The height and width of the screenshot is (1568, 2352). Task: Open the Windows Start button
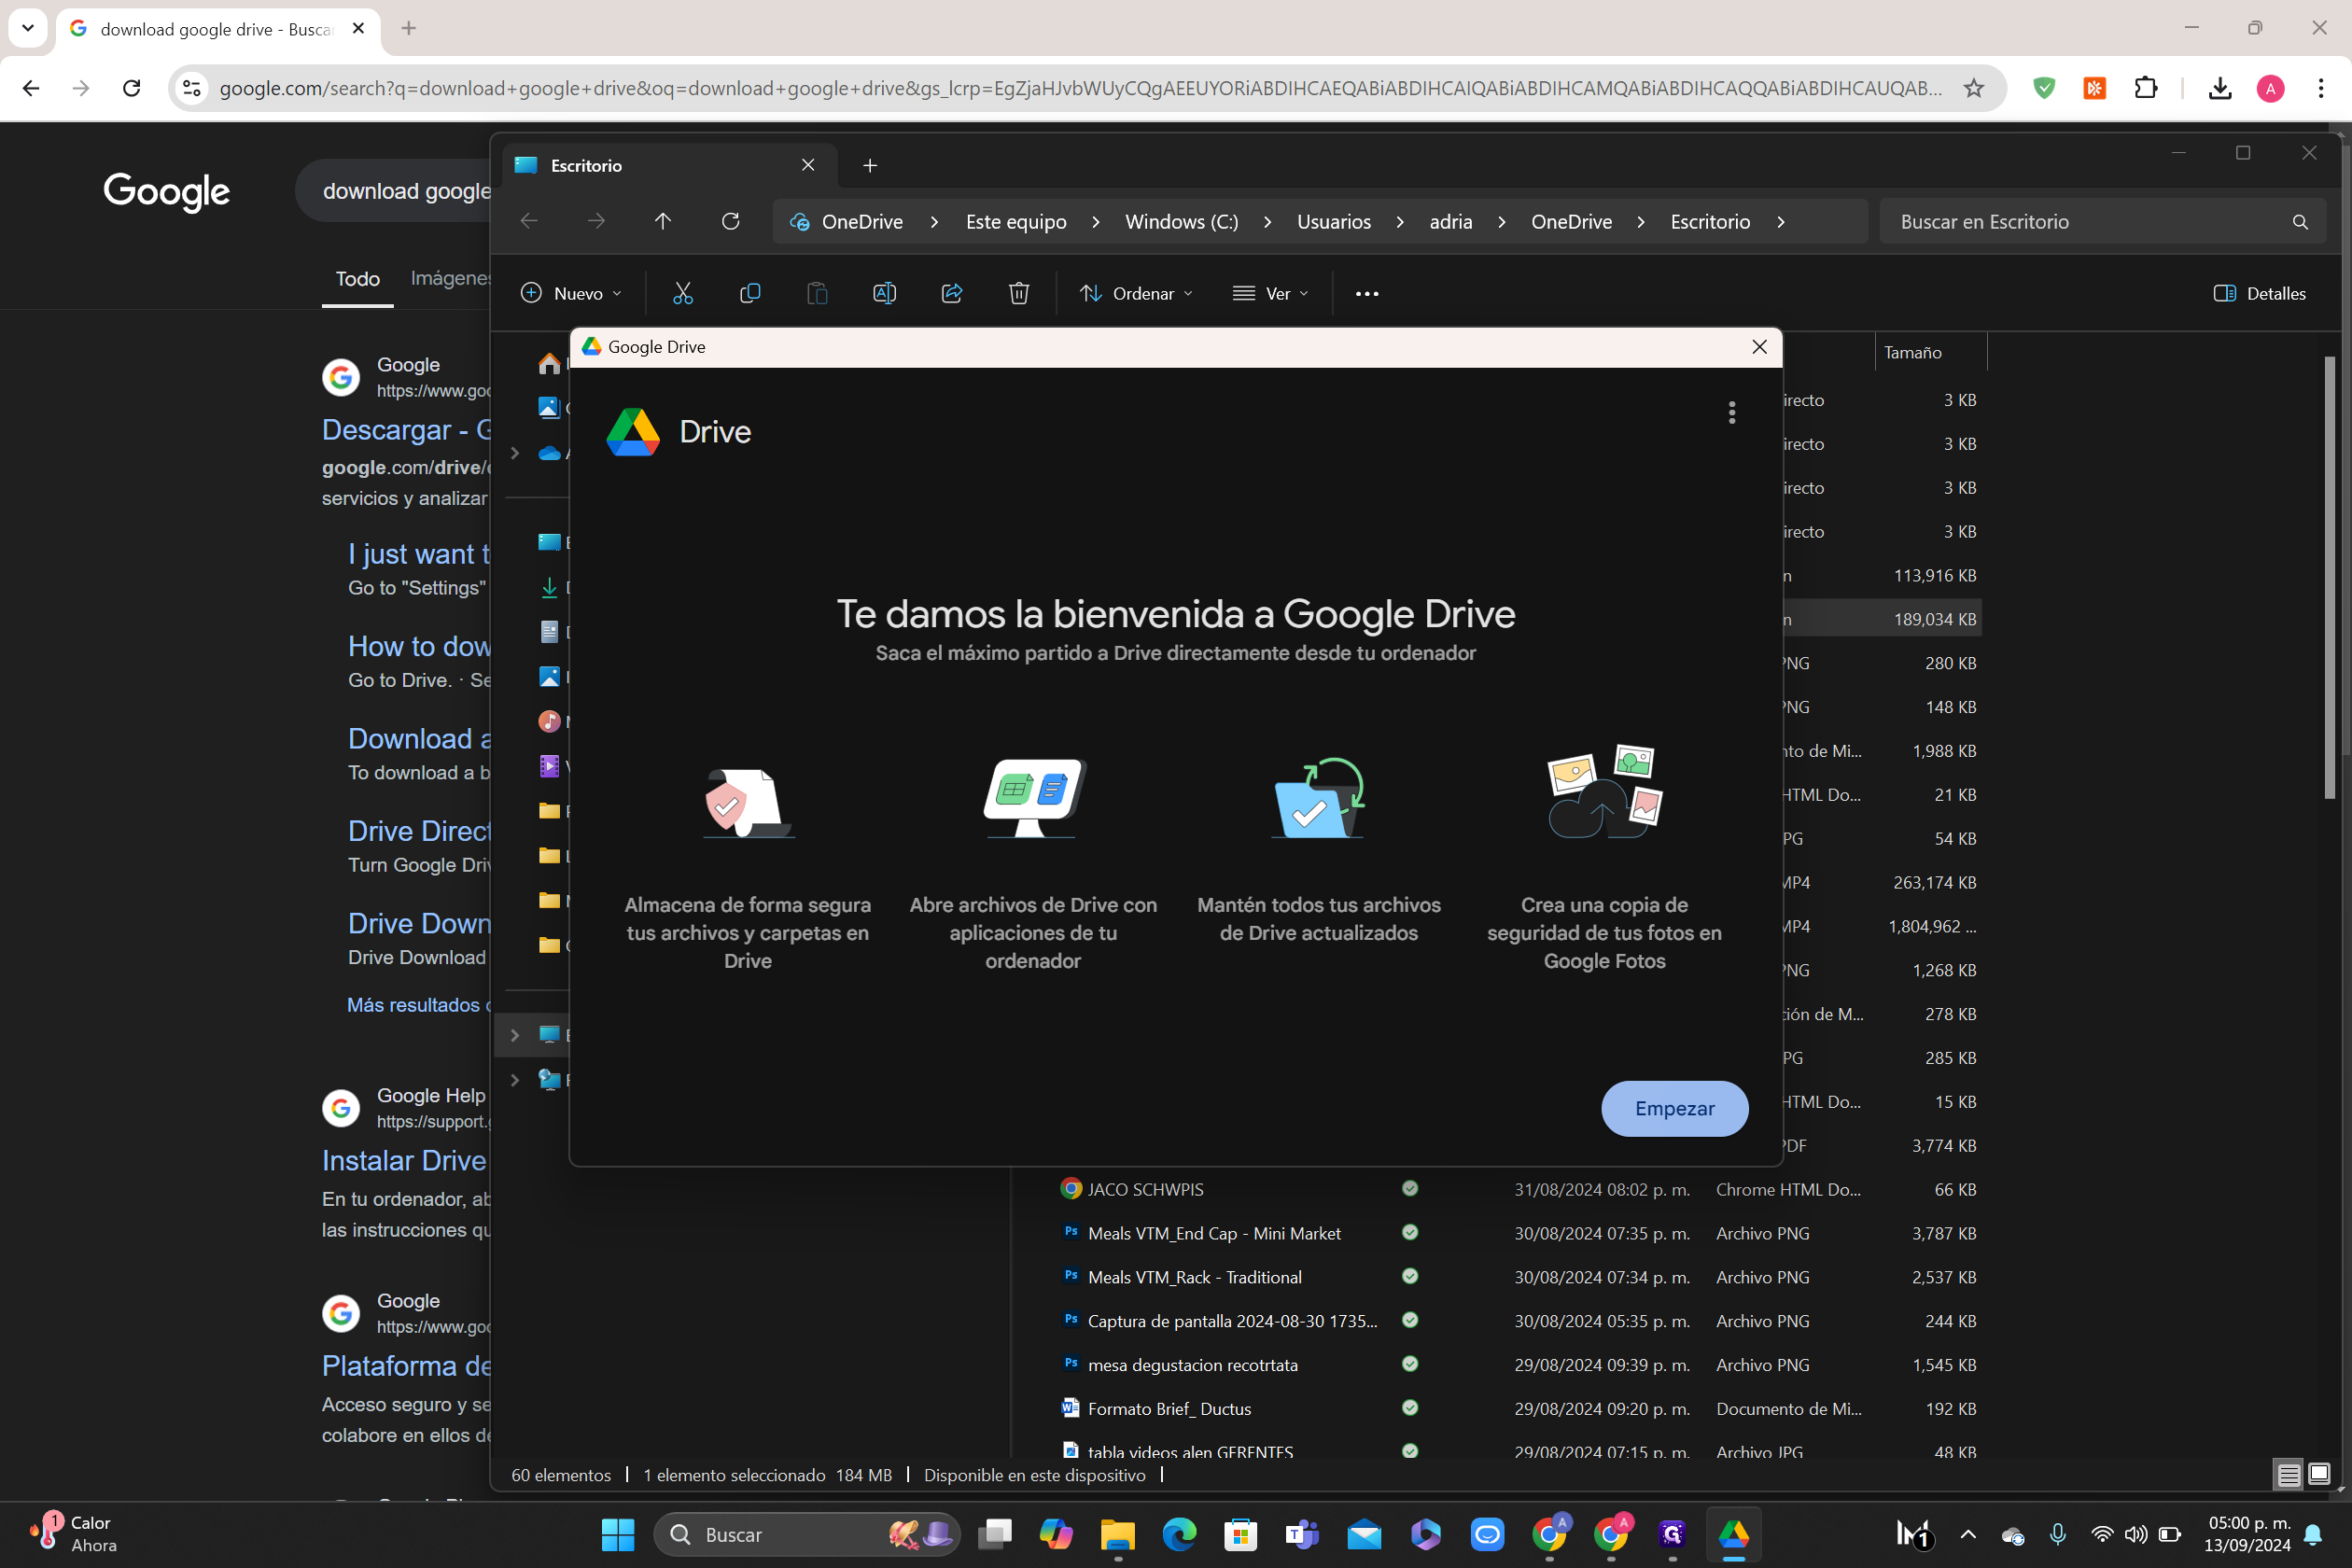(618, 1534)
